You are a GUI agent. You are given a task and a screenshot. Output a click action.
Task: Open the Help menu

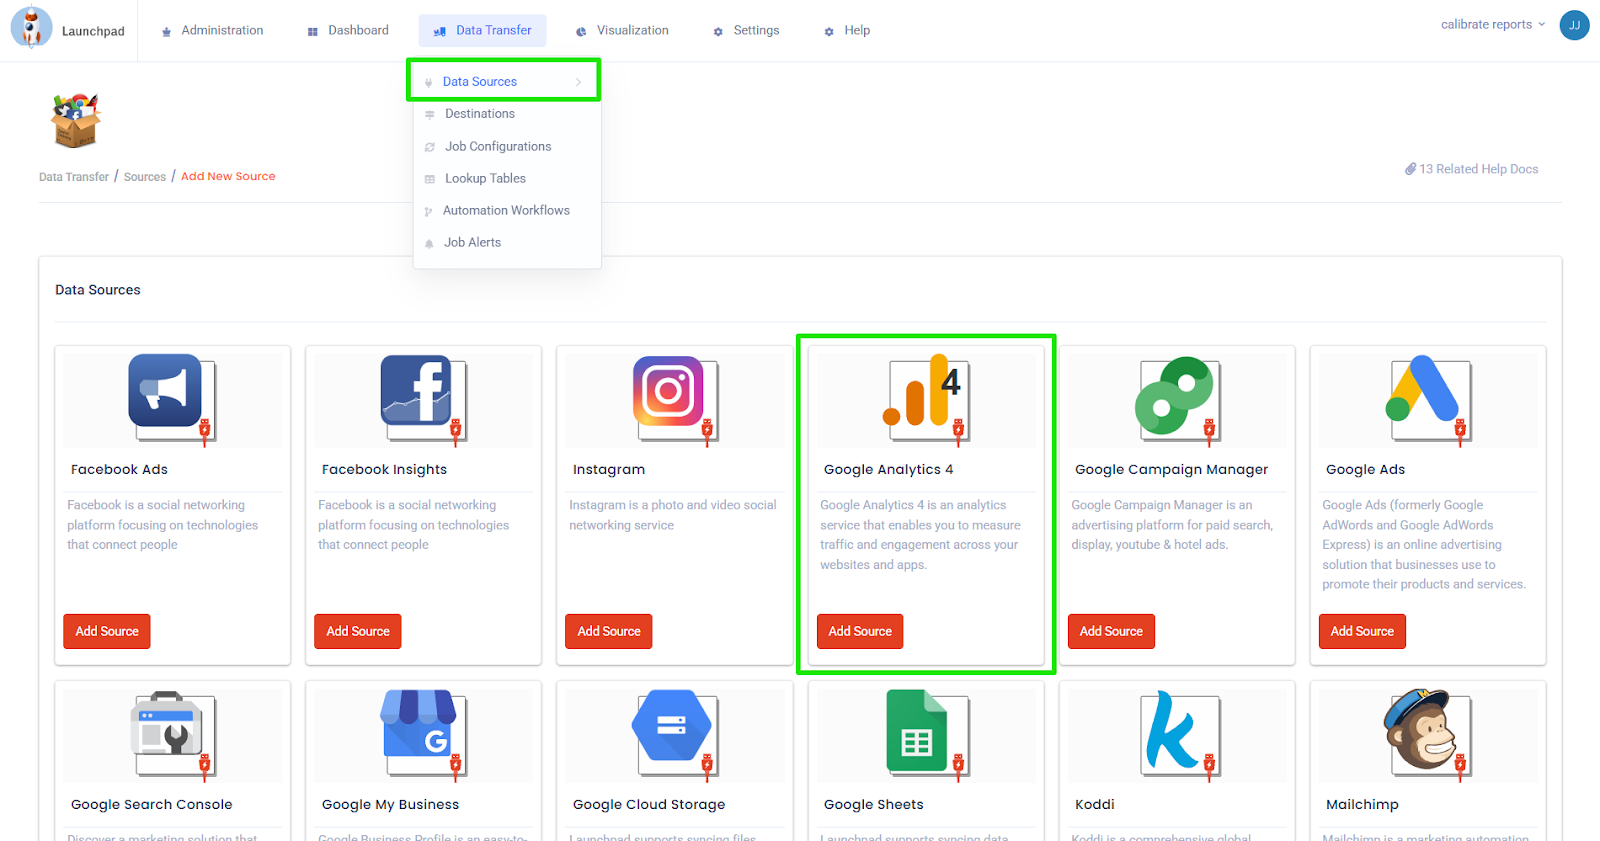[847, 30]
